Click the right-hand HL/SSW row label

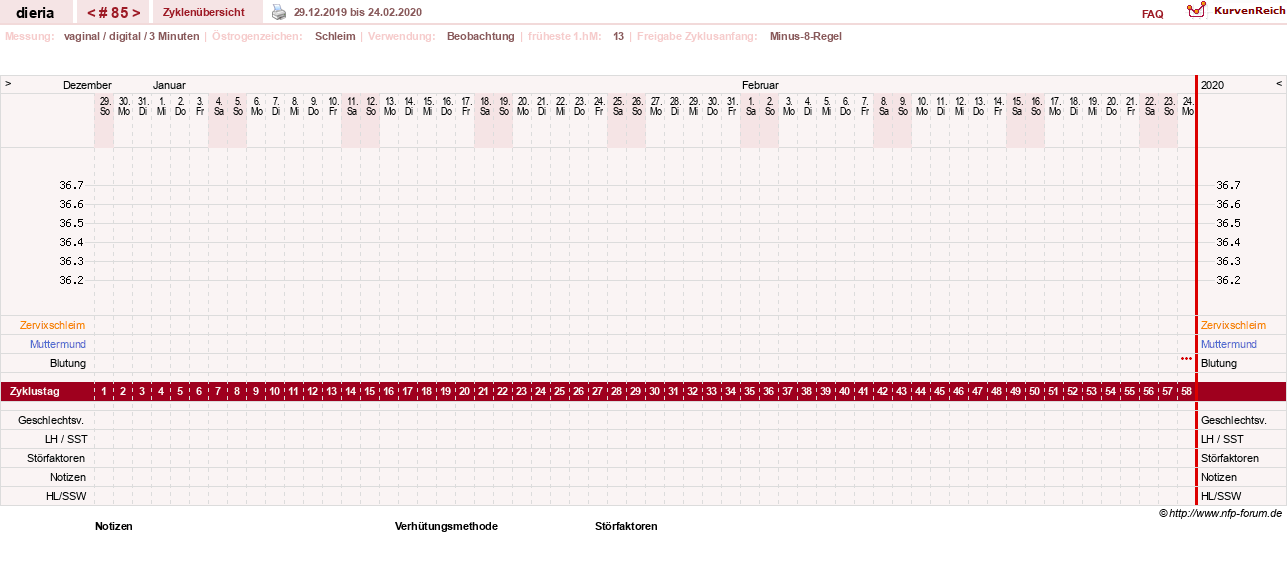1221,496
